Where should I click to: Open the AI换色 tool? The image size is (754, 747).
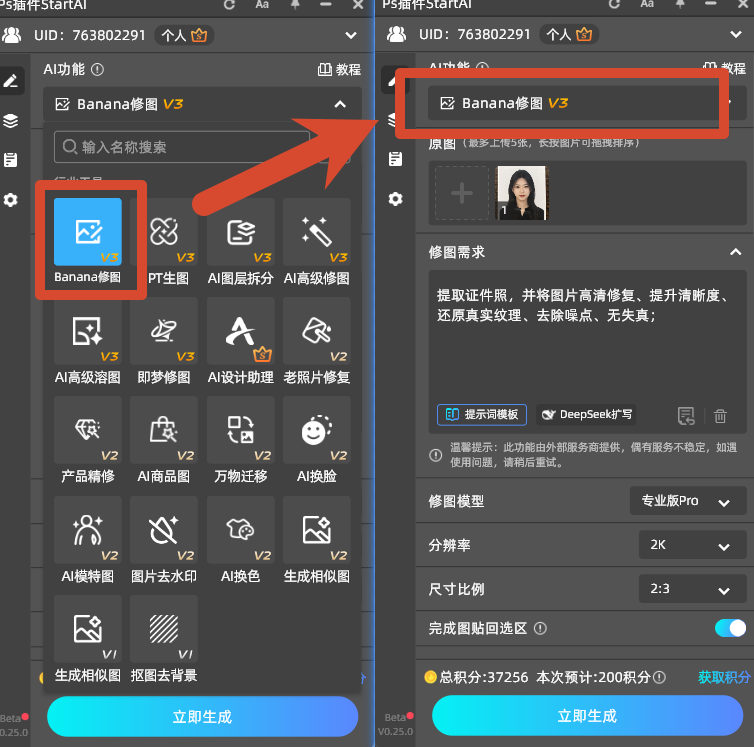coord(240,530)
